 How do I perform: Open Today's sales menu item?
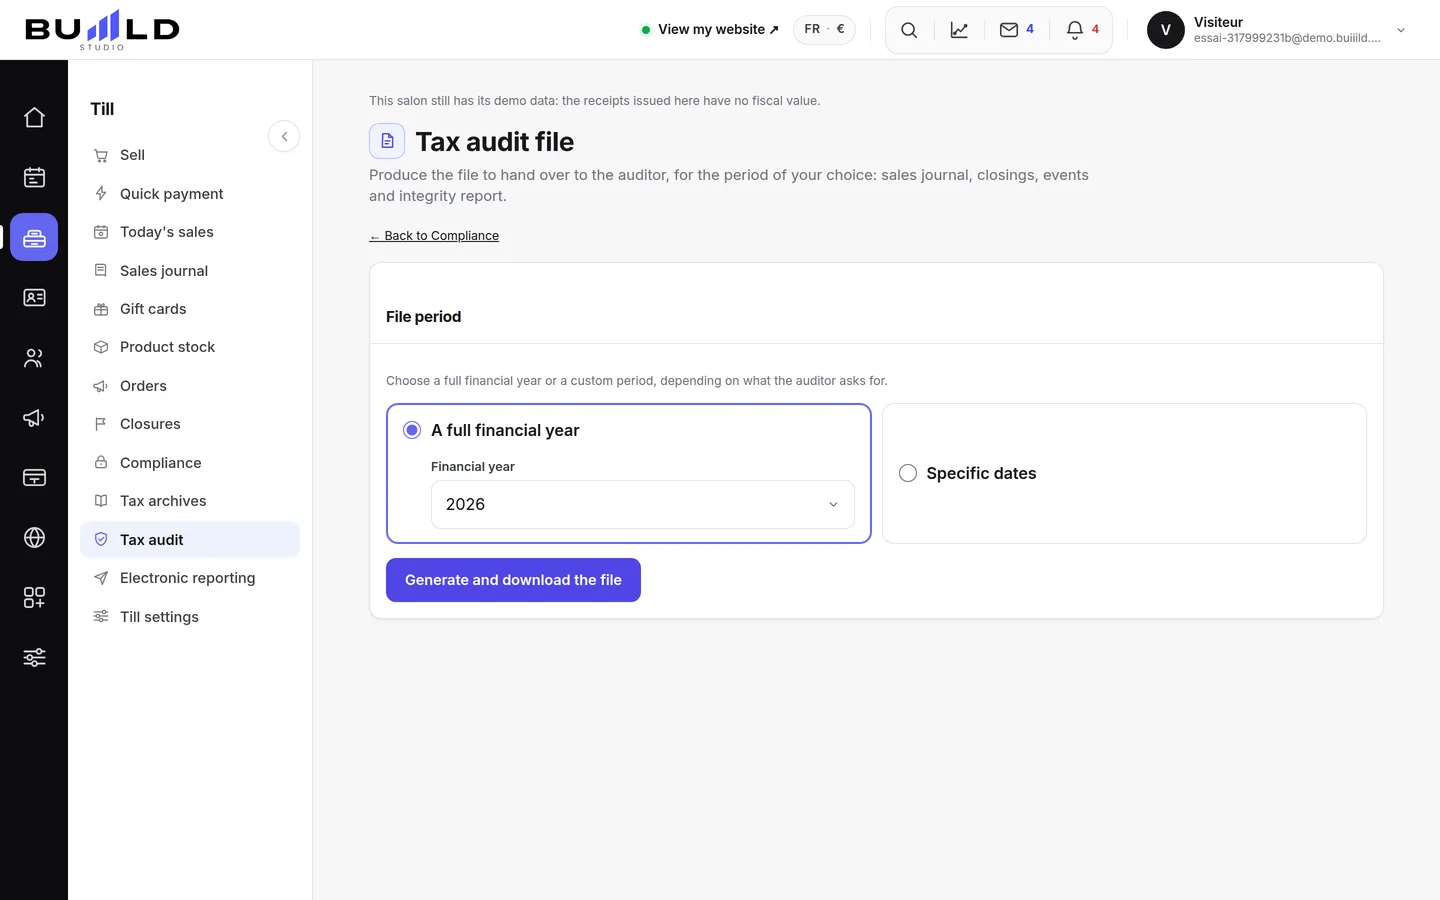coord(190,232)
